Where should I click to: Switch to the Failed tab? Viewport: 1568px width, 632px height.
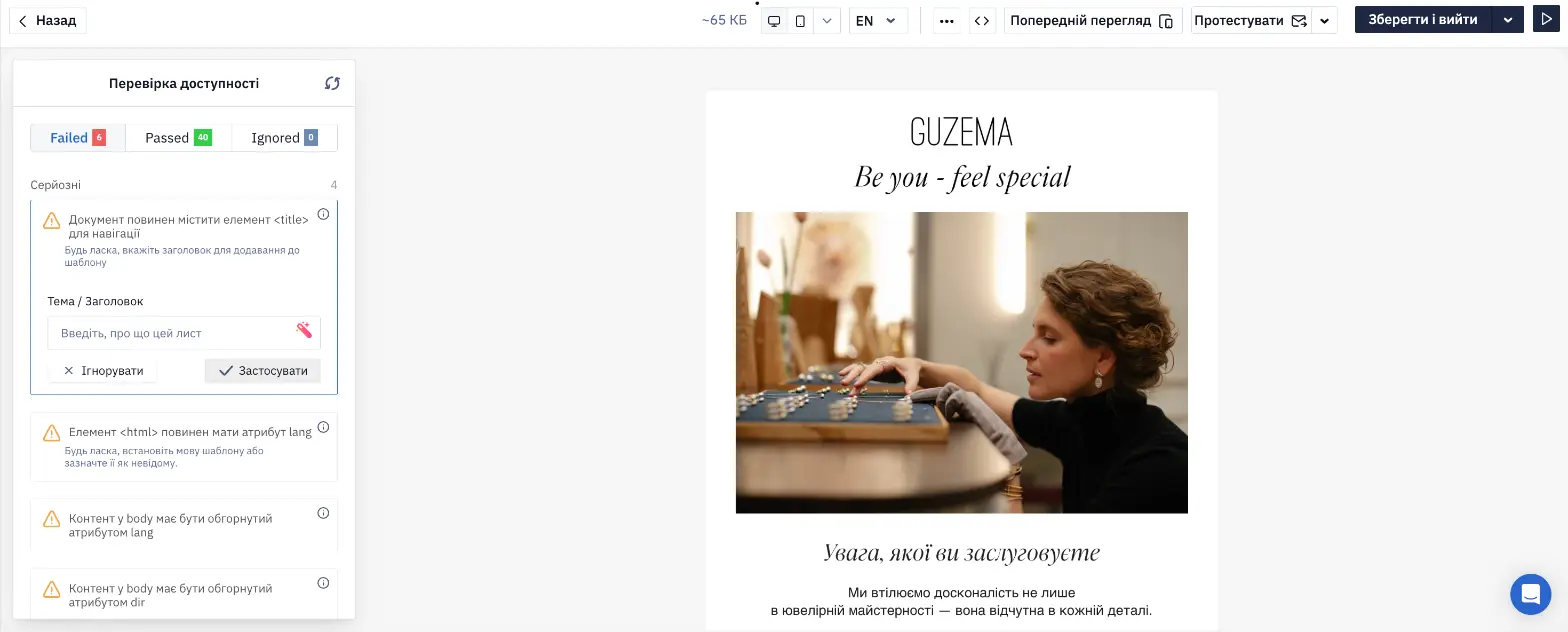click(78, 138)
